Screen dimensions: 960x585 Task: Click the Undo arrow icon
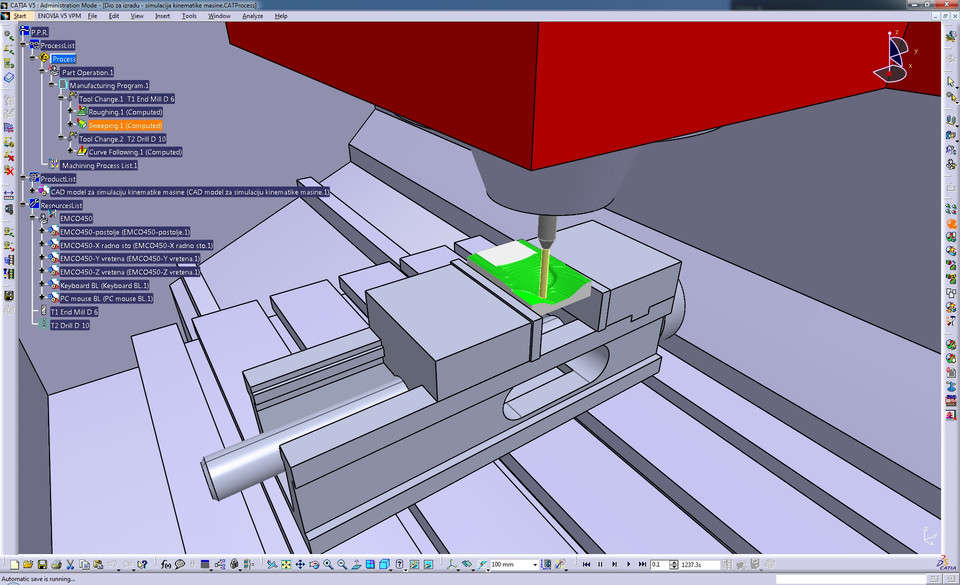tap(113, 563)
